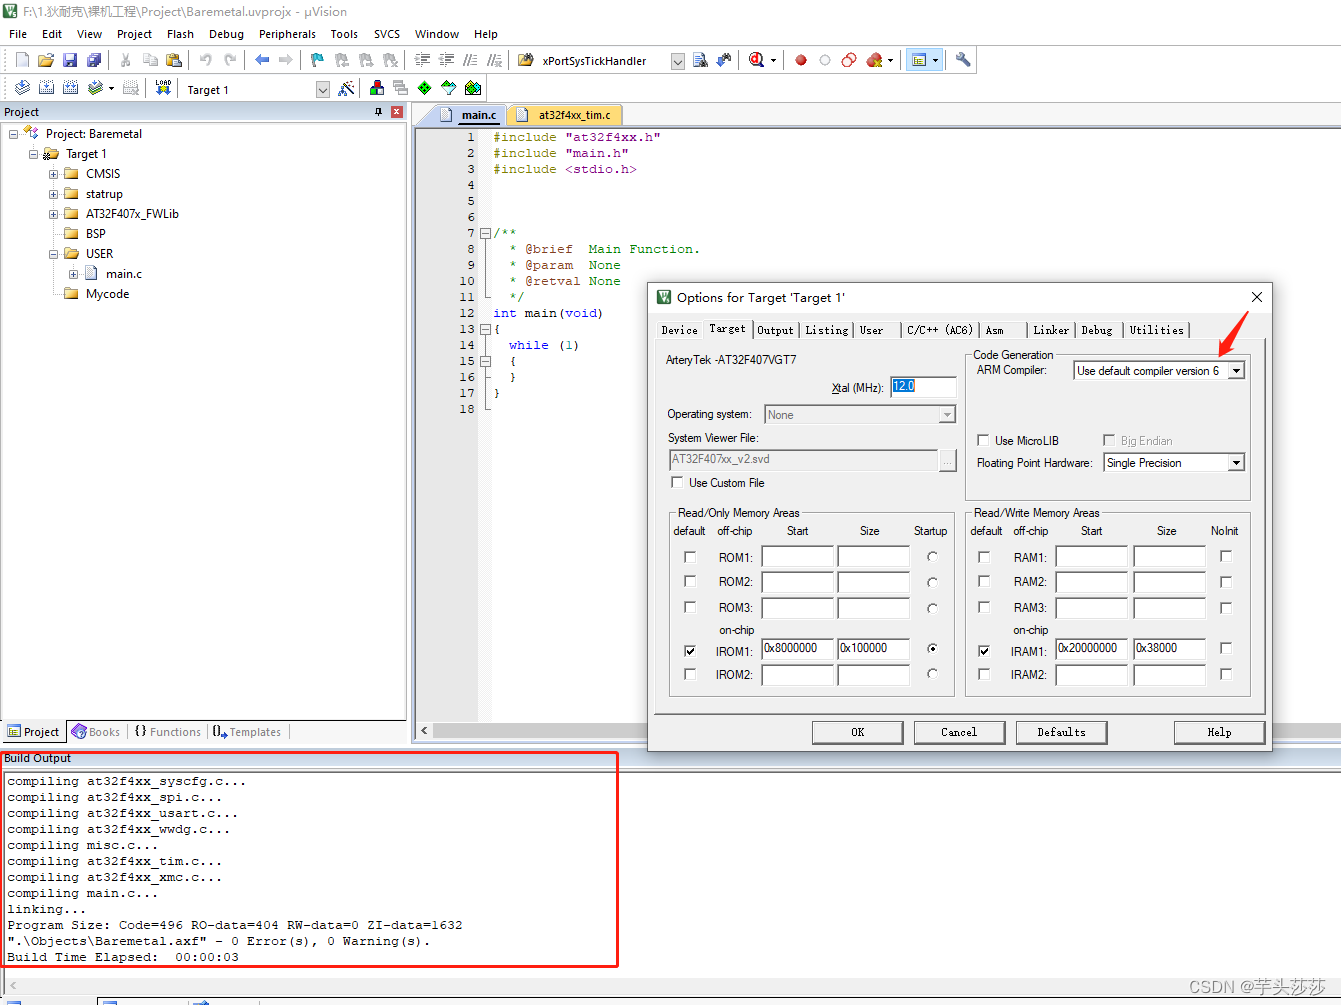Screen dimensions: 1341x1005
Task: Insert a breakpoint with the red dot
Action: pos(801,60)
